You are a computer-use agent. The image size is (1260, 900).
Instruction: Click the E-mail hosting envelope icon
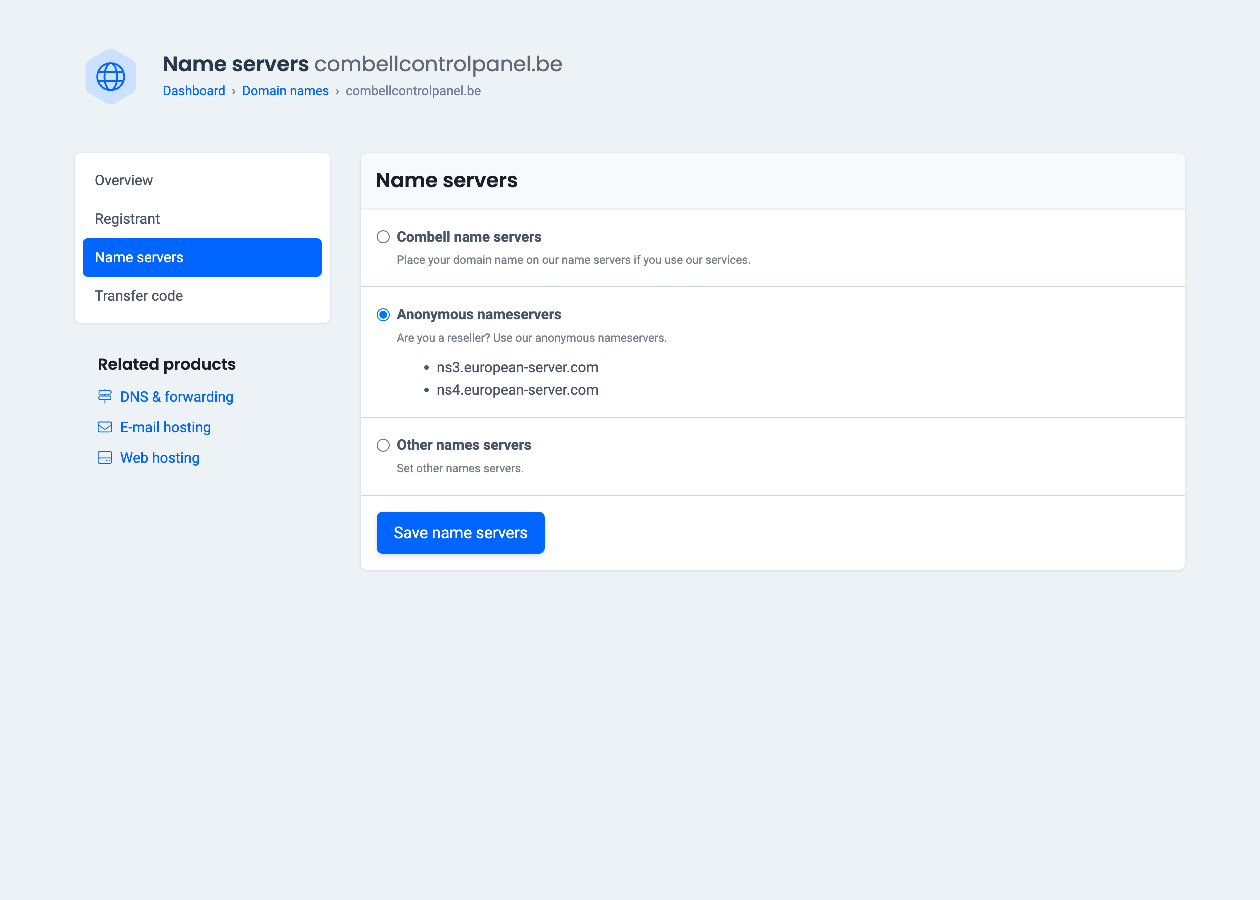[x=105, y=427]
